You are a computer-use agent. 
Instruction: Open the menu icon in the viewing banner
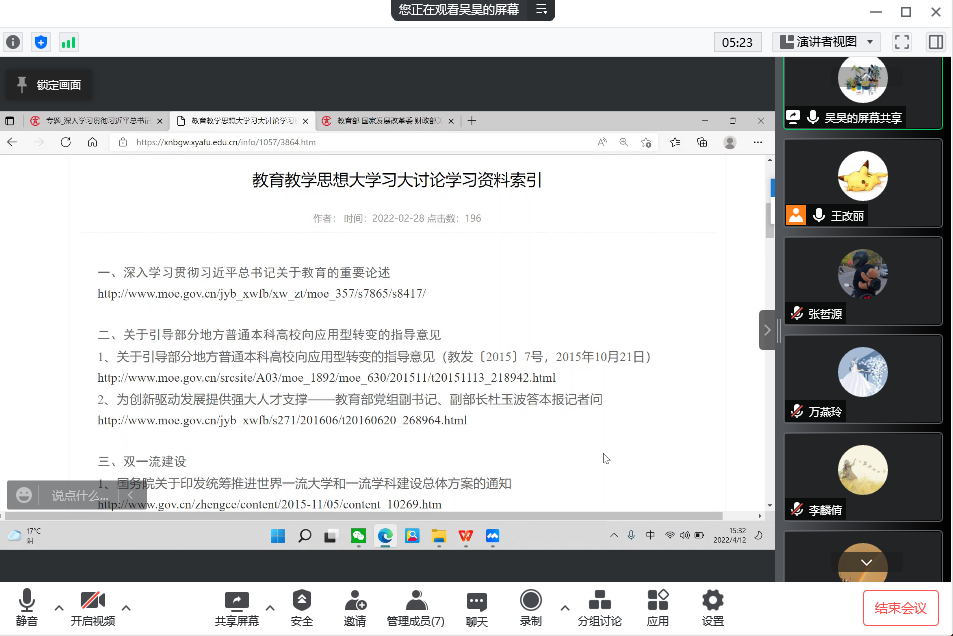(541, 10)
